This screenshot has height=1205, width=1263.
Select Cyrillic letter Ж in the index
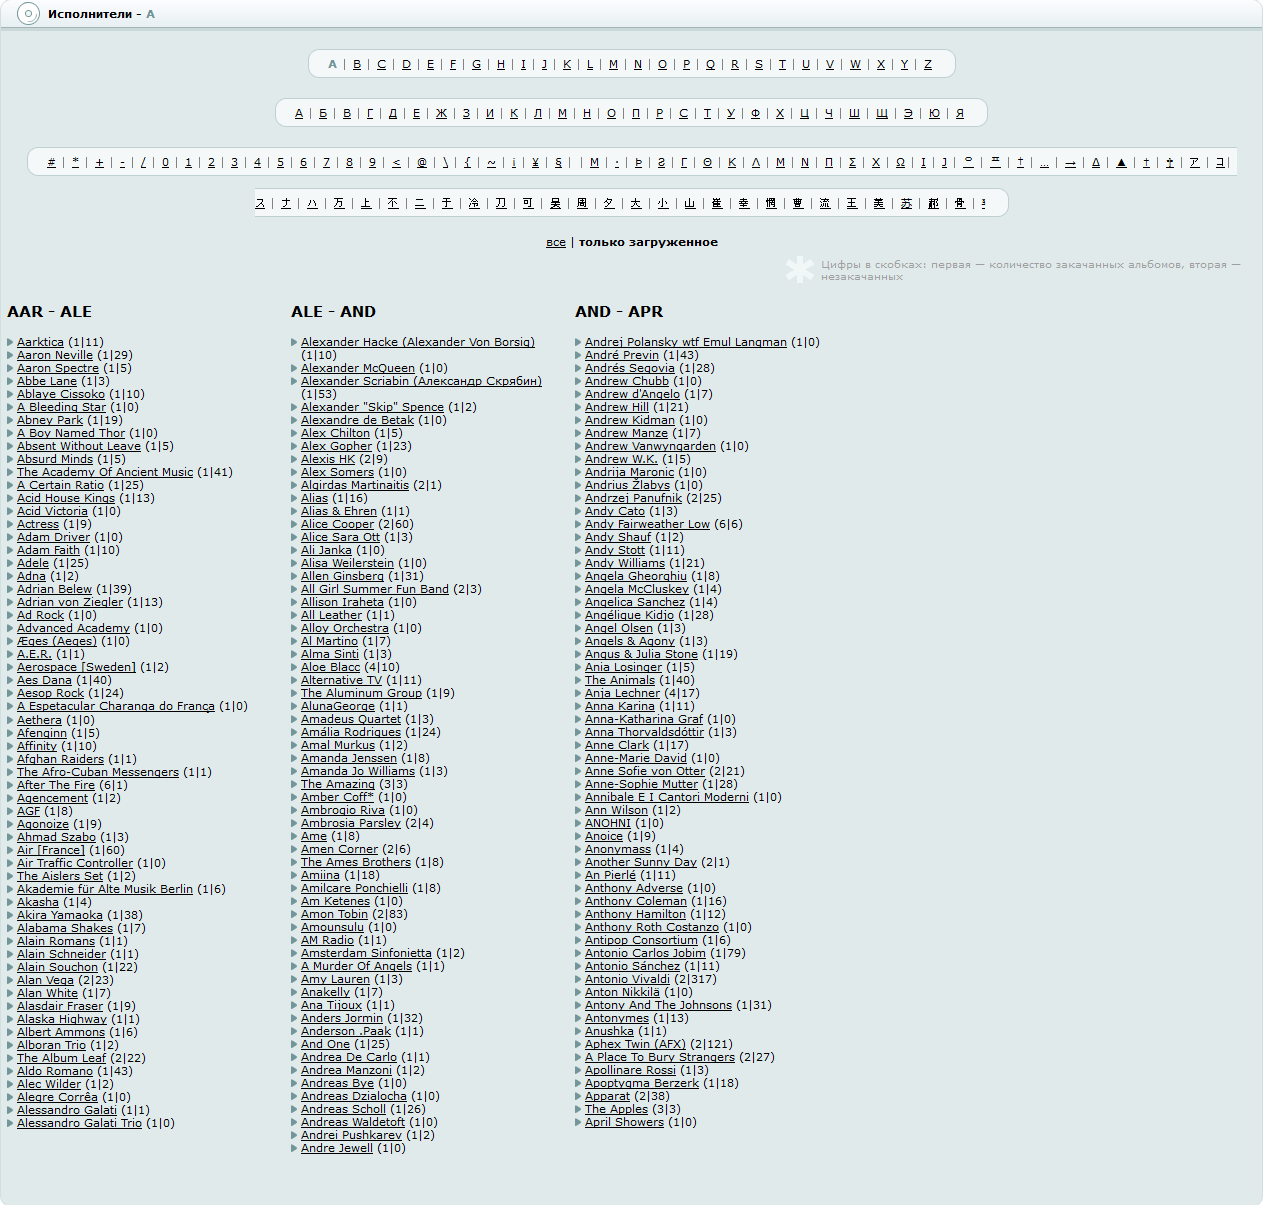coord(441,113)
